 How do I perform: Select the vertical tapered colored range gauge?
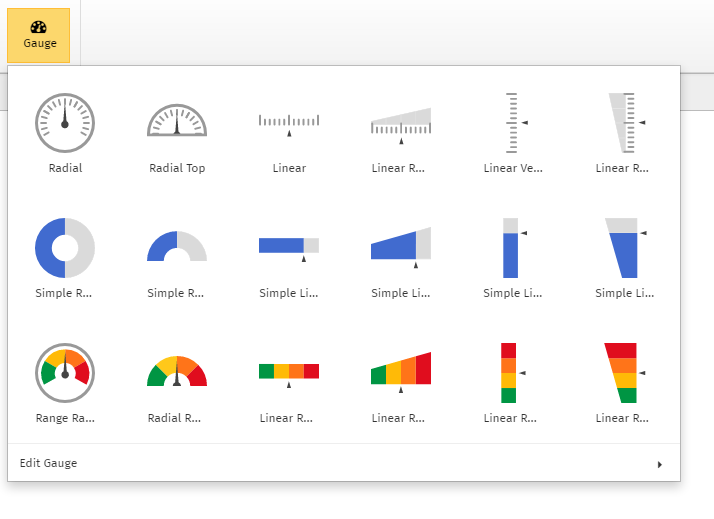625,372
